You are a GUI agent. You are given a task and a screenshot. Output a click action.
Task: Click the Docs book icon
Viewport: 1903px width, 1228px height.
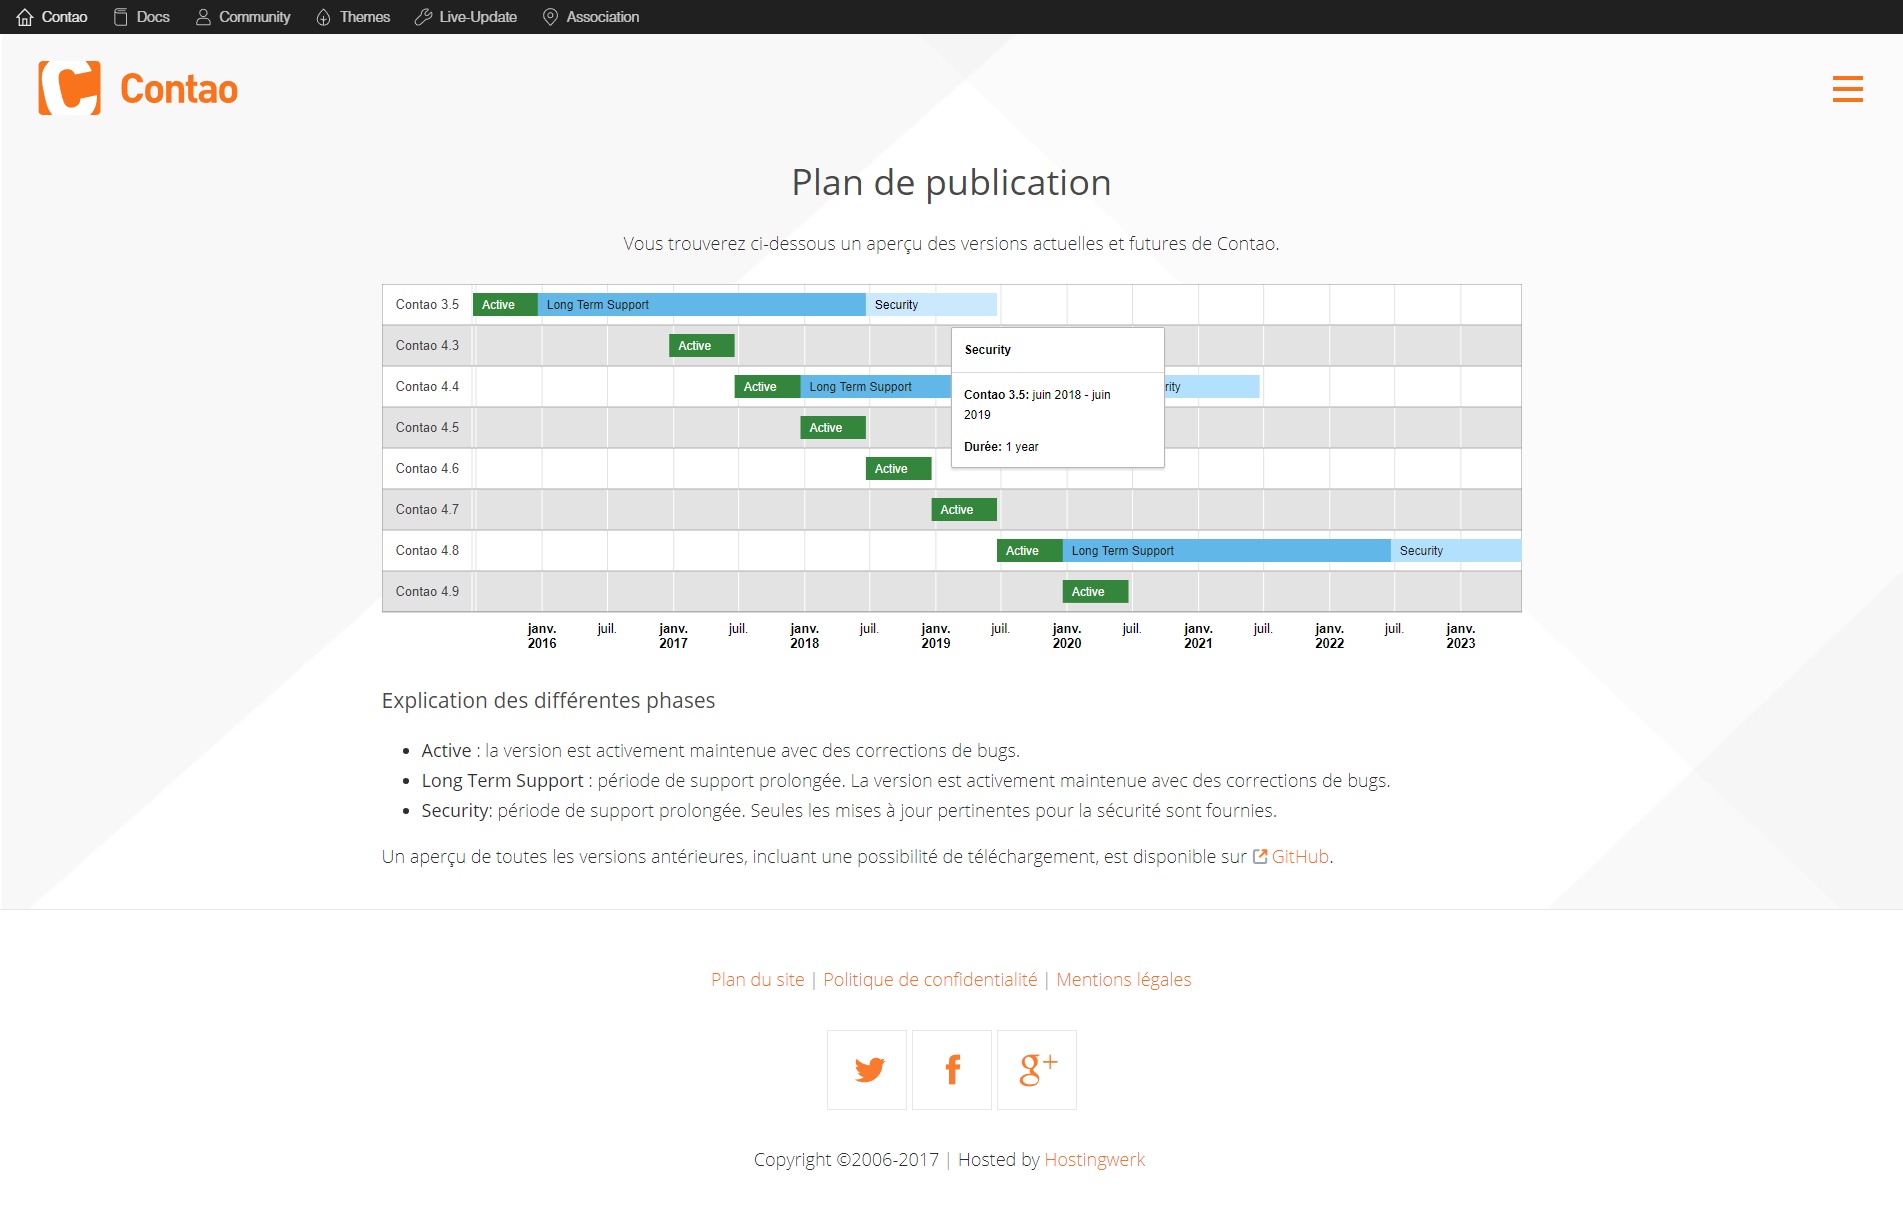point(120,17)
